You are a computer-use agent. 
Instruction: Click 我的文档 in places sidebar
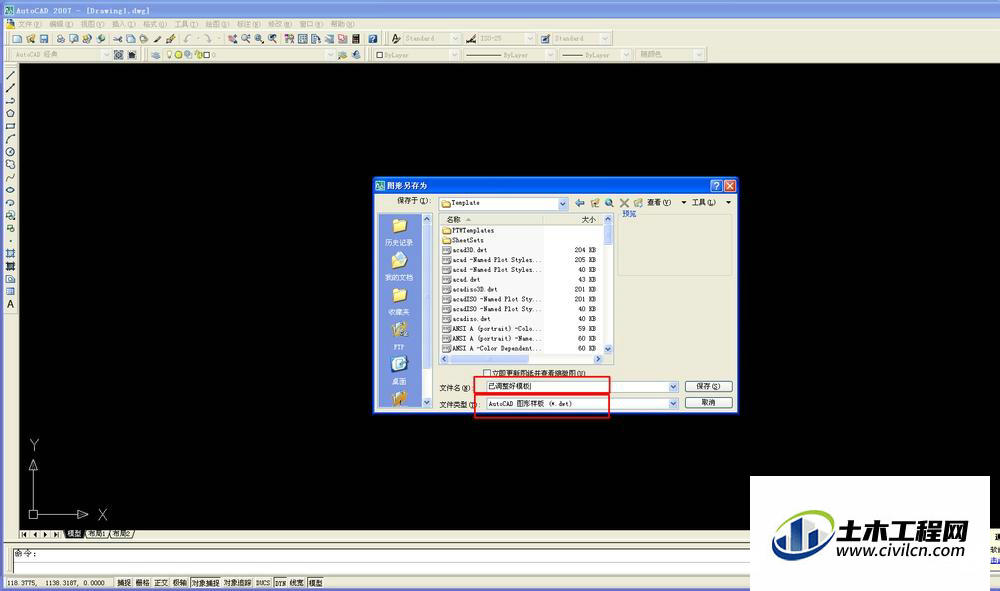(x=399, y=267)
